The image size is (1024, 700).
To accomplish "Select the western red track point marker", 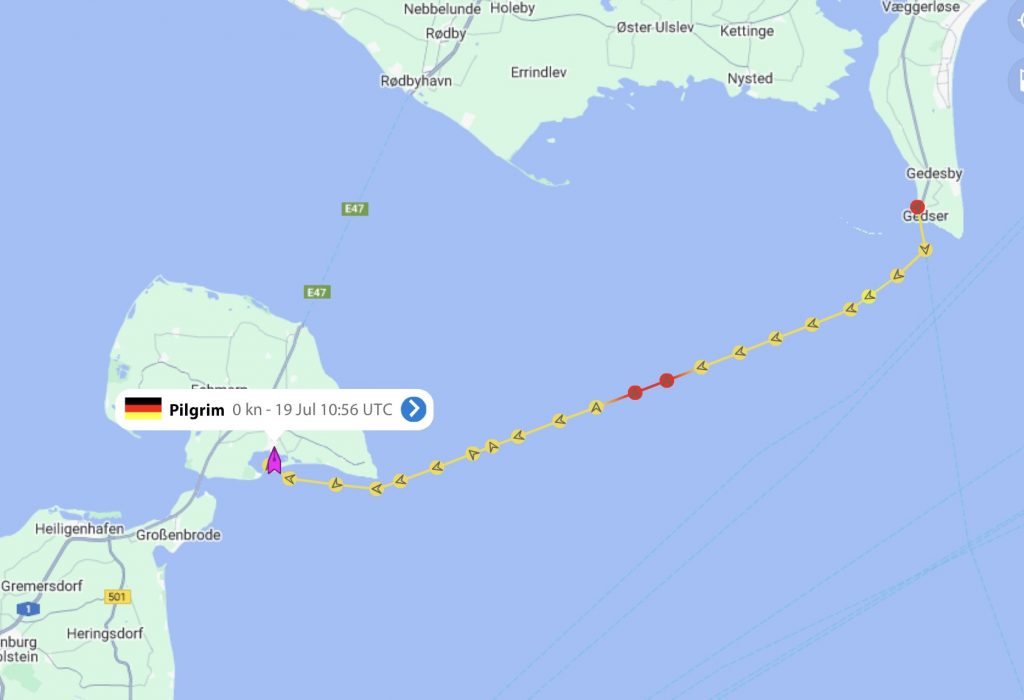I will pos(635,392).
